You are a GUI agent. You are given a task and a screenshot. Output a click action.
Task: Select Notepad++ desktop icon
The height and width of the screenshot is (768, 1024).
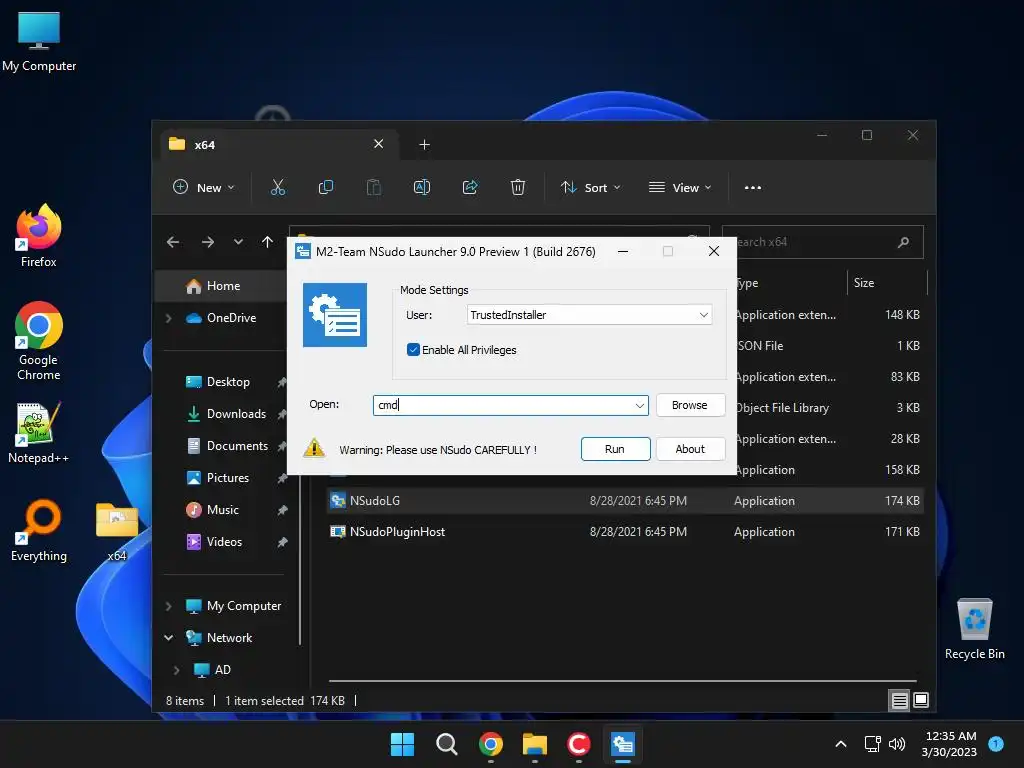[39, 432]
